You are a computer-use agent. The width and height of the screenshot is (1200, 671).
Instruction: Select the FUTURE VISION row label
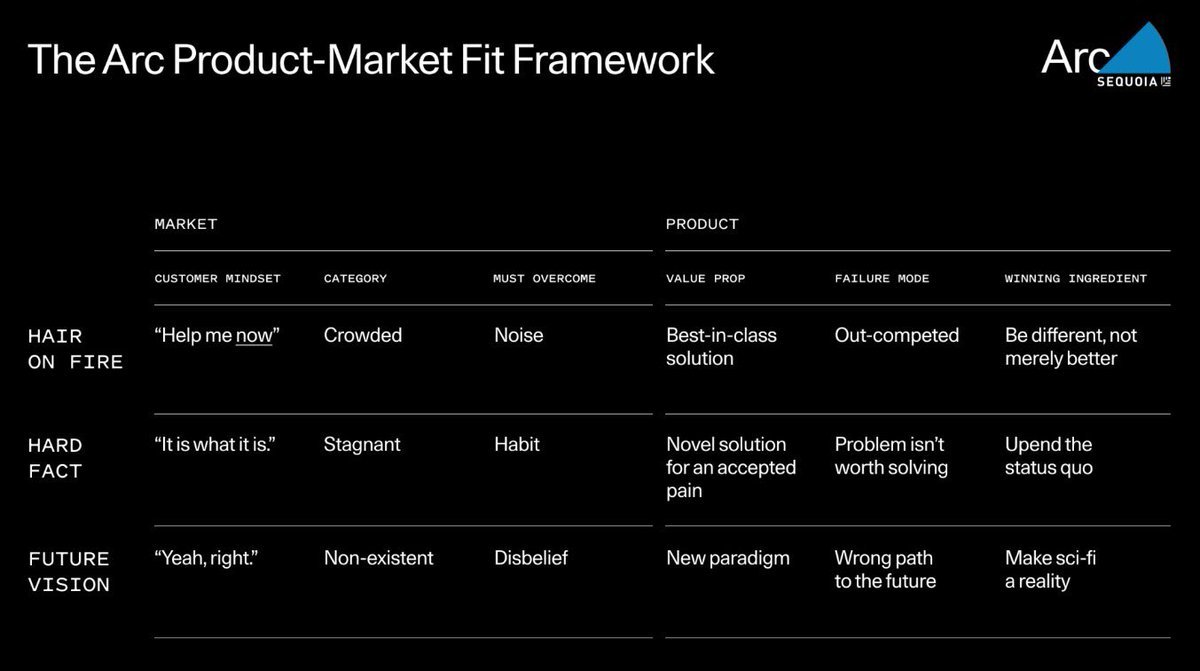(x=68, y=571)
